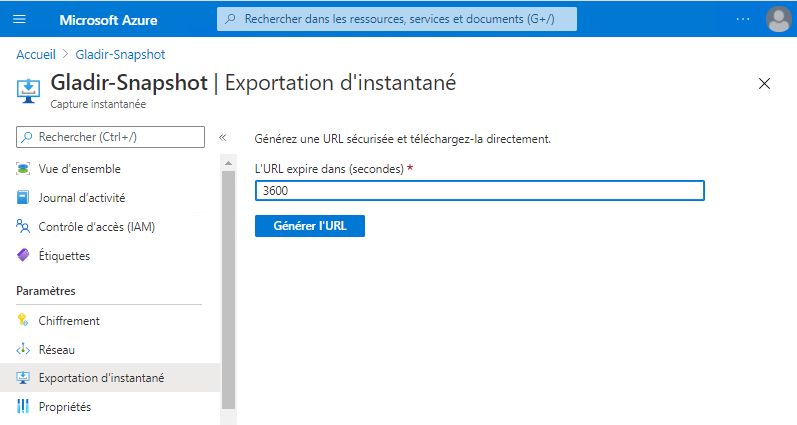This screenshot has height=425, width=797.
Task: Click the Générer l'URL button
Action: (x=309, y=226)
